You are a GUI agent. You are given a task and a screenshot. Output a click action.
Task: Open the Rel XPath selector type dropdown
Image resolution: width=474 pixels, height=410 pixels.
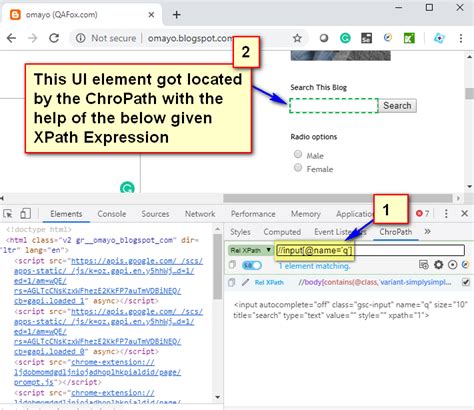tap(250, 250)
